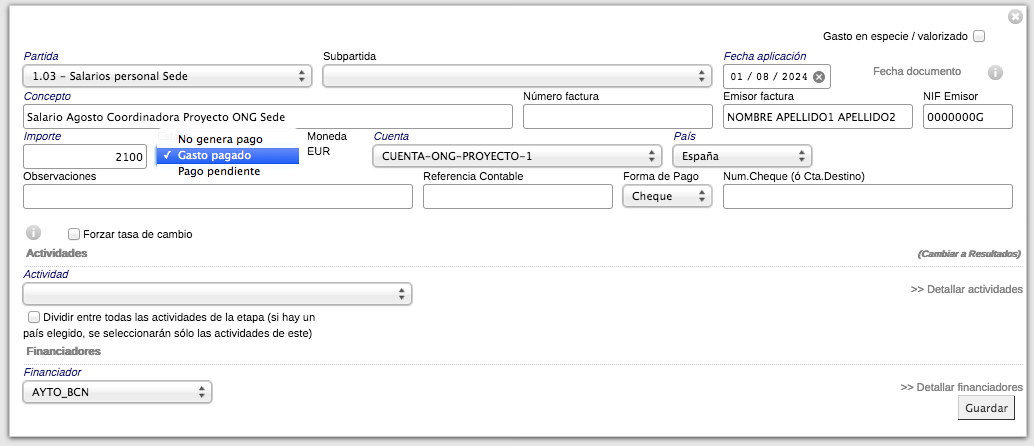Select "No genera pago" option

(220, 139)
